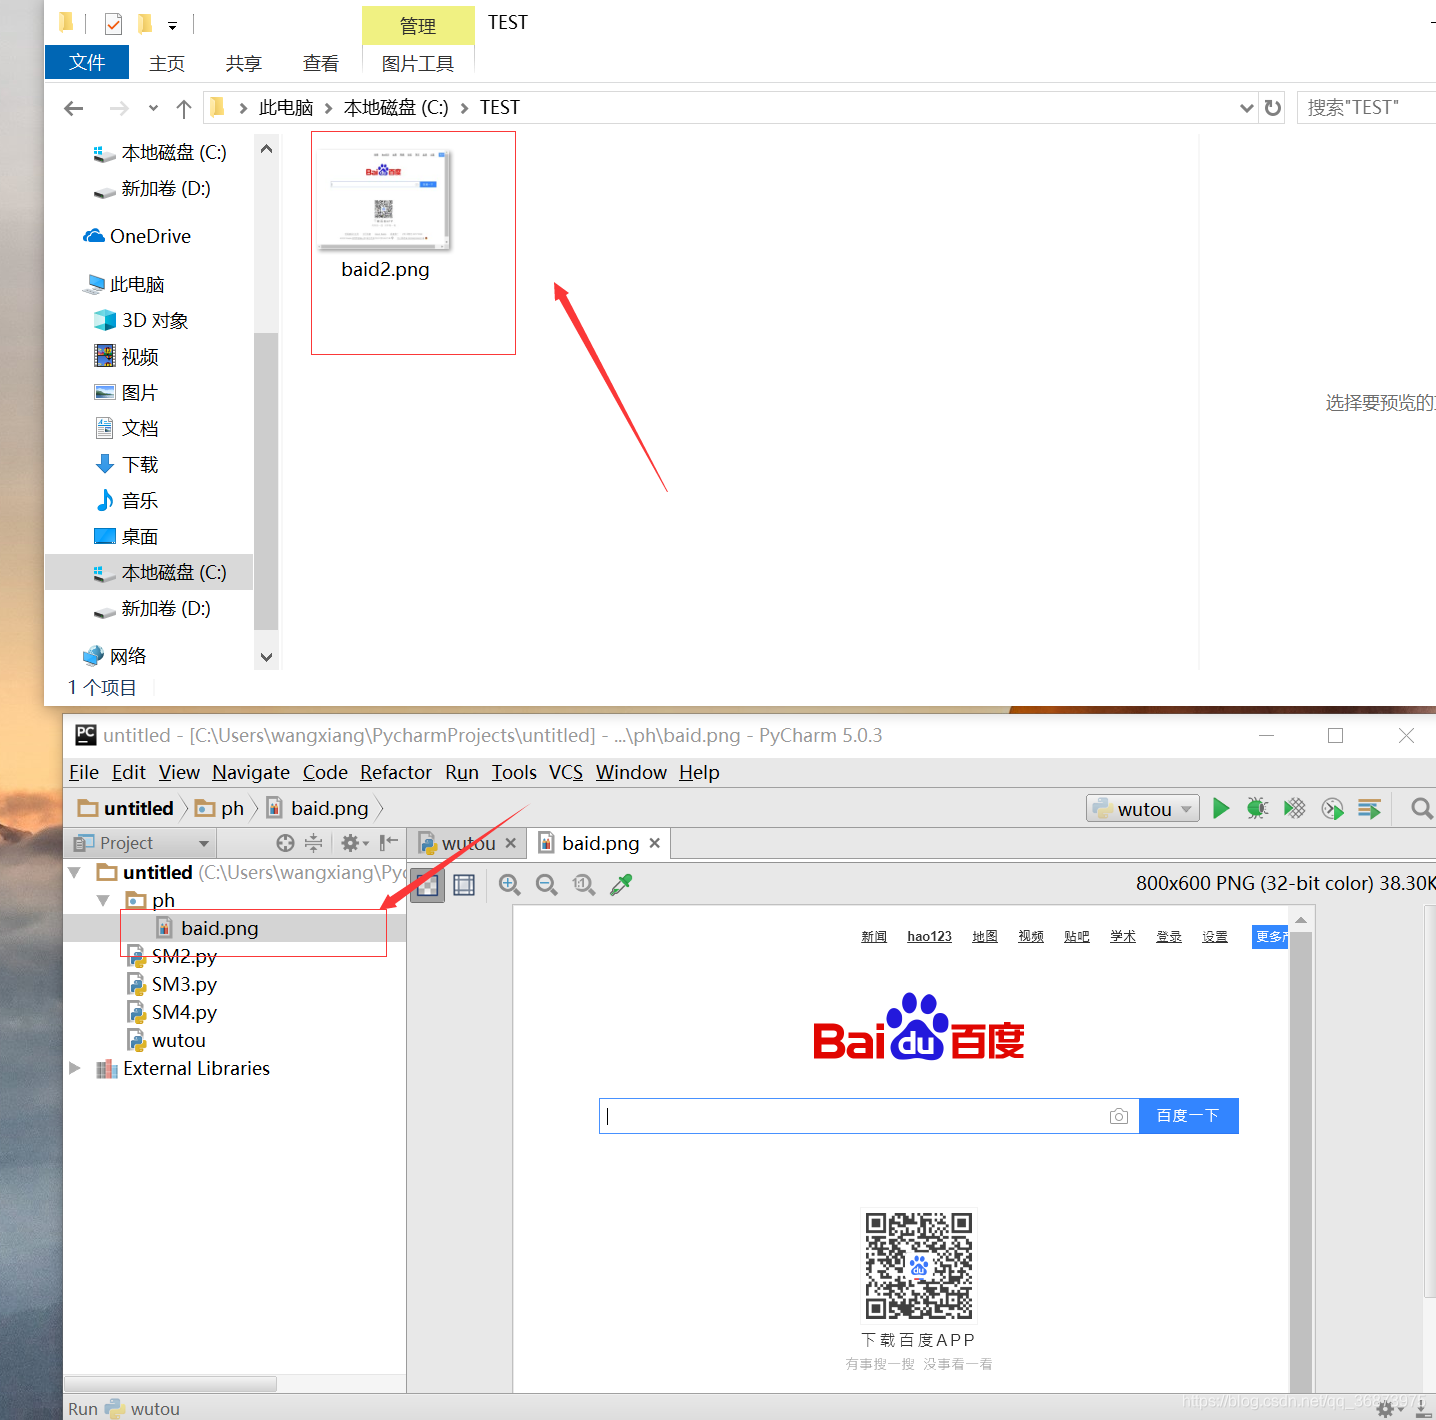Toggle the pixel grid overlay

click(x=463, y=885)
